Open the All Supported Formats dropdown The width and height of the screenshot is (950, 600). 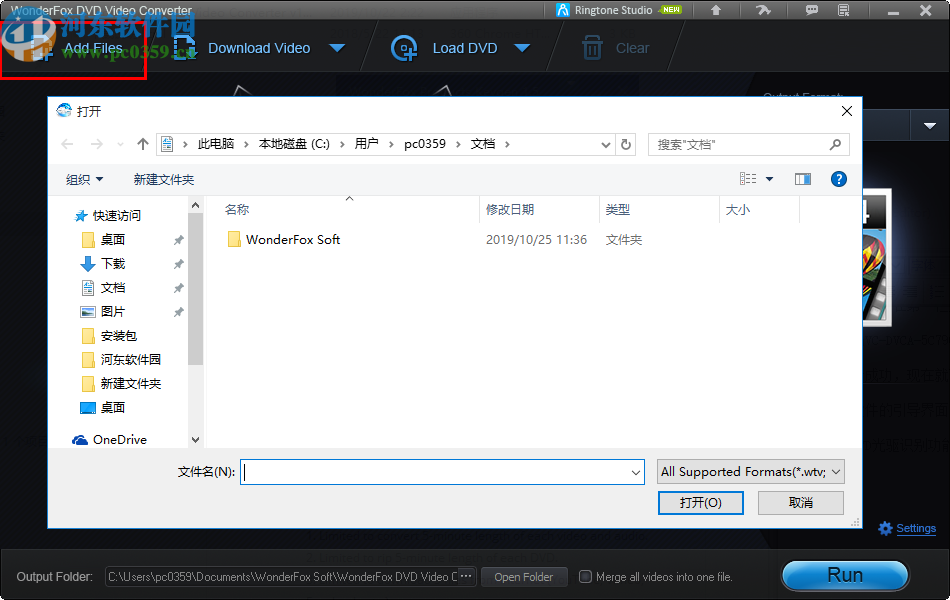pos(750,471)
